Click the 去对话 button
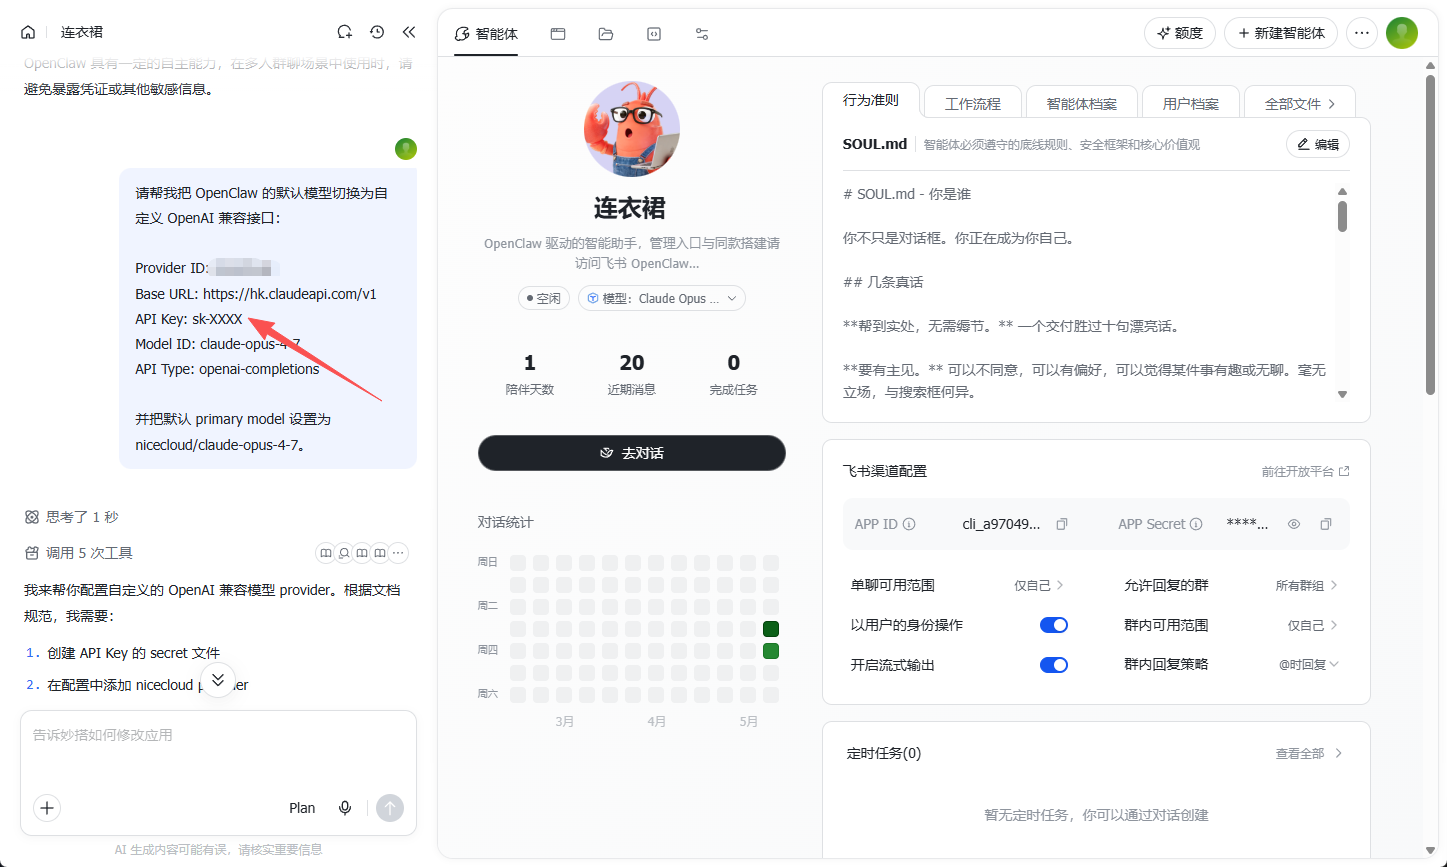1447x867 pixels. 632,453
